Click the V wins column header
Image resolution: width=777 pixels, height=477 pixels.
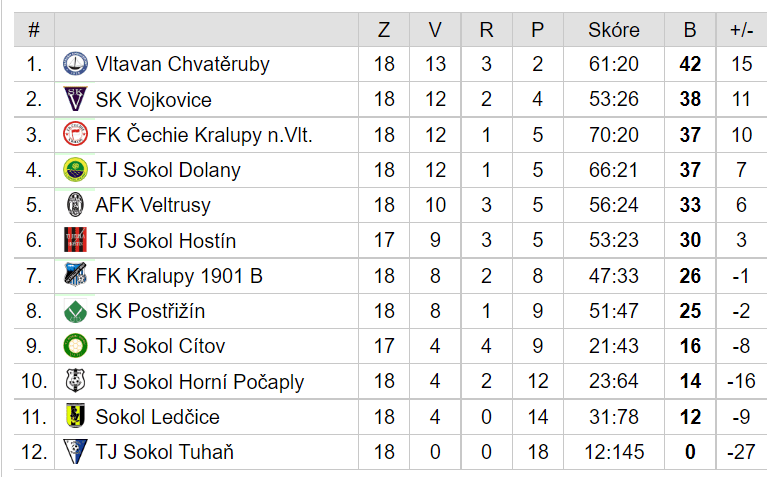(x=435, y=30)
